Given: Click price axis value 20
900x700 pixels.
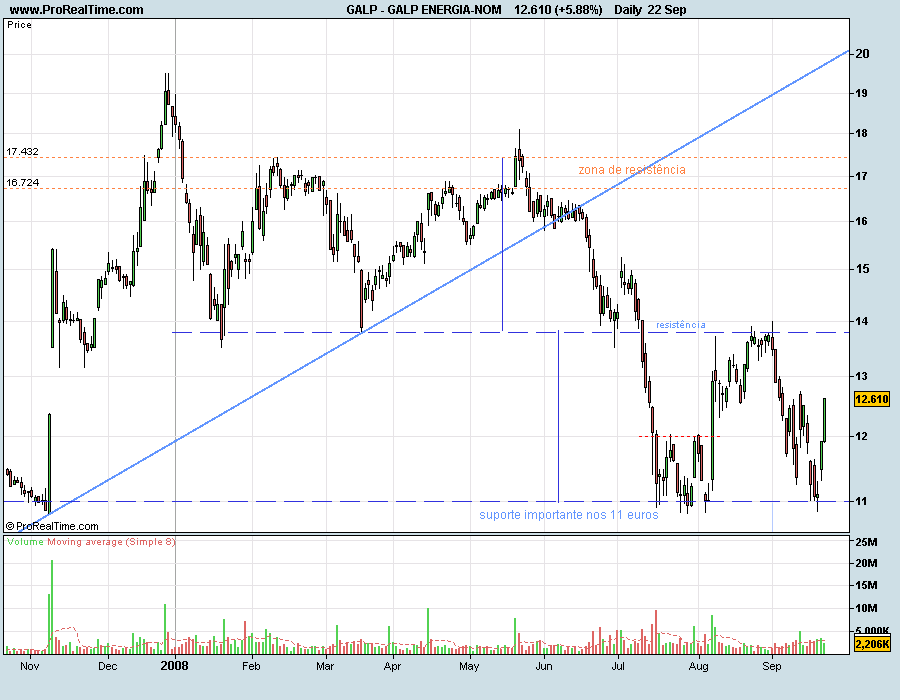Looking at the screenshot, I should [862, 53].
